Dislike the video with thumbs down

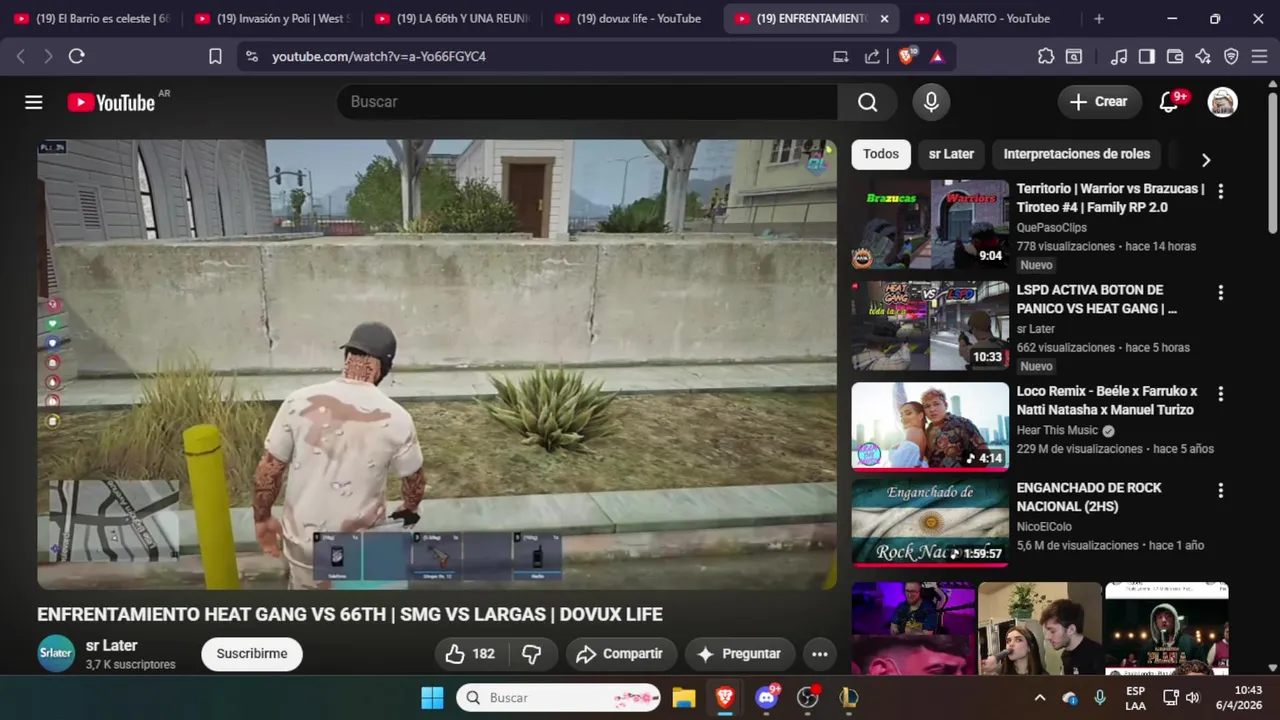pyautogui.click(x=532, y=654)
